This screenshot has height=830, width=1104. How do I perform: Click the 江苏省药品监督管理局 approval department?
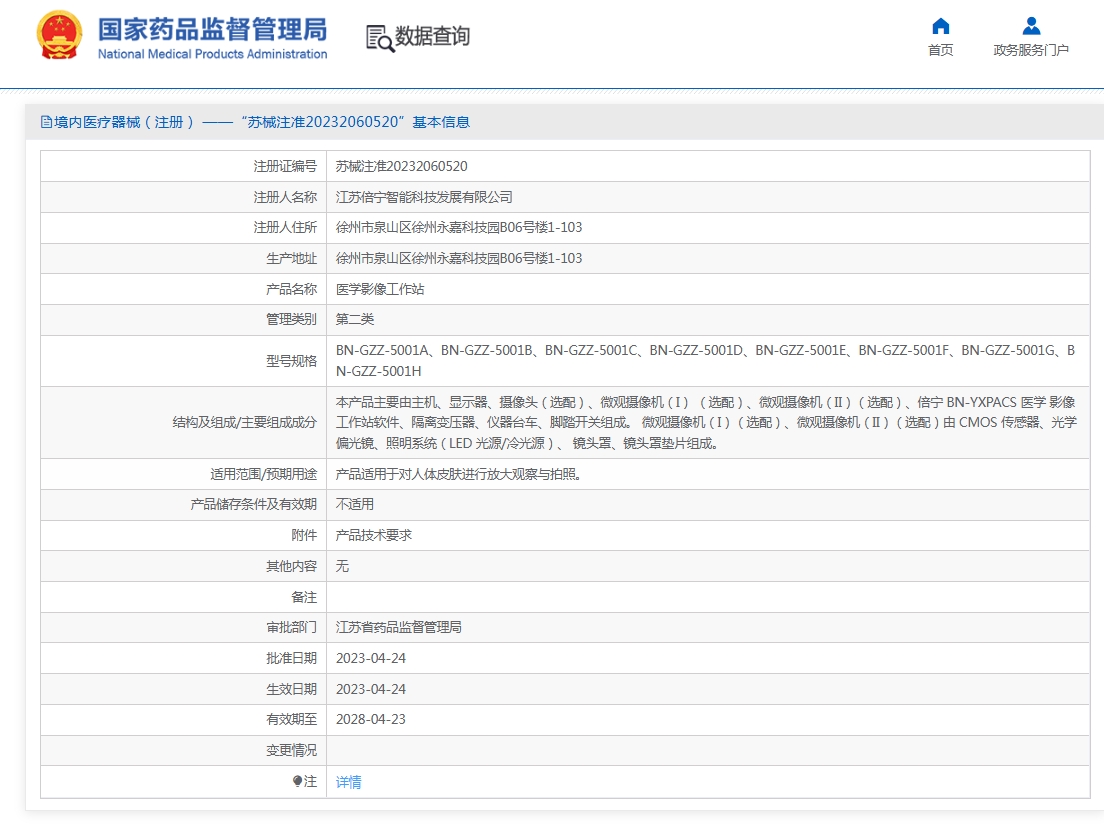[399, 627]
